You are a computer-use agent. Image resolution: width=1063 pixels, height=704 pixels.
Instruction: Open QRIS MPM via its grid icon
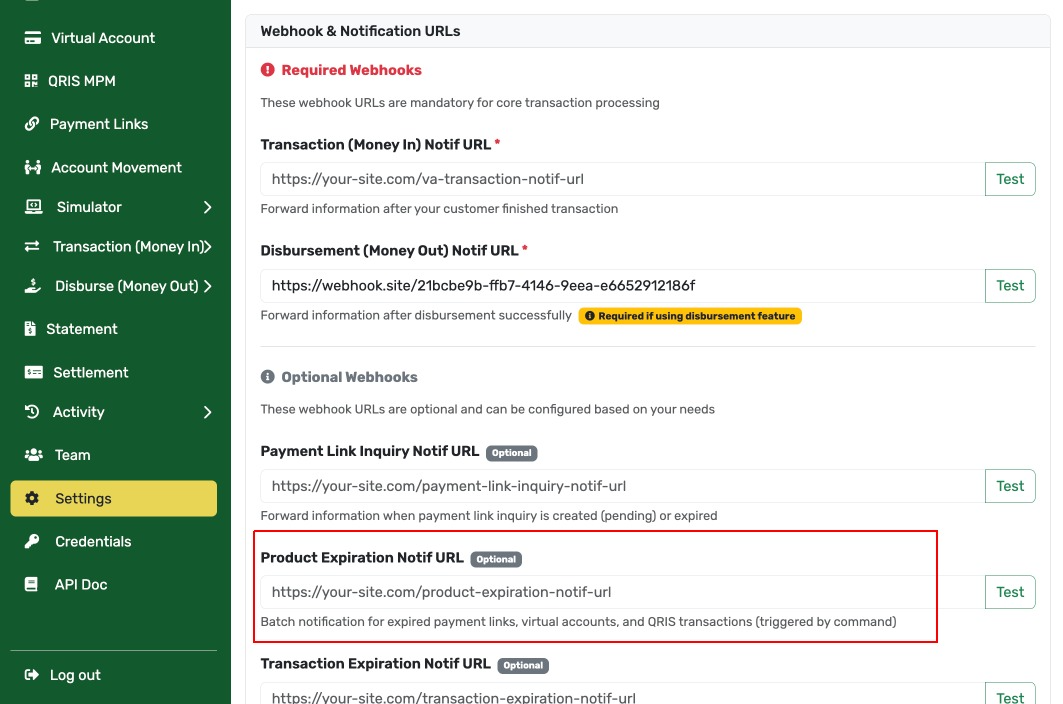click(x=33, y=80)
